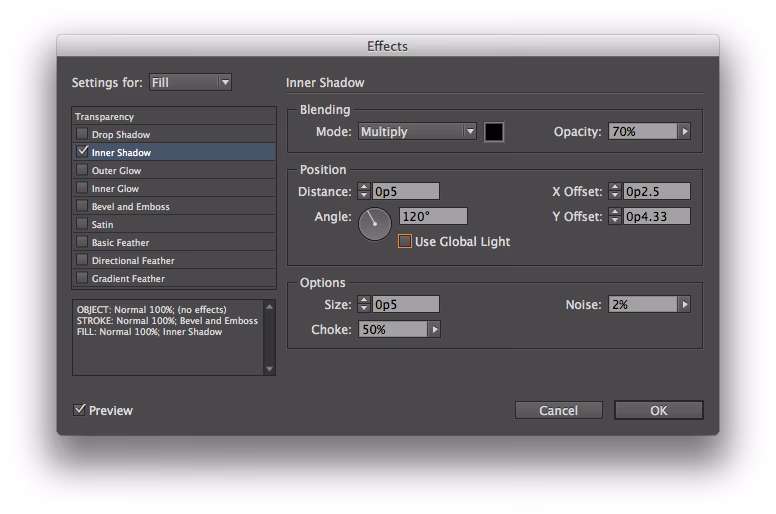Select Gradient Feather in the effects list
The image size is (776, 514).
tap(128, 278)
